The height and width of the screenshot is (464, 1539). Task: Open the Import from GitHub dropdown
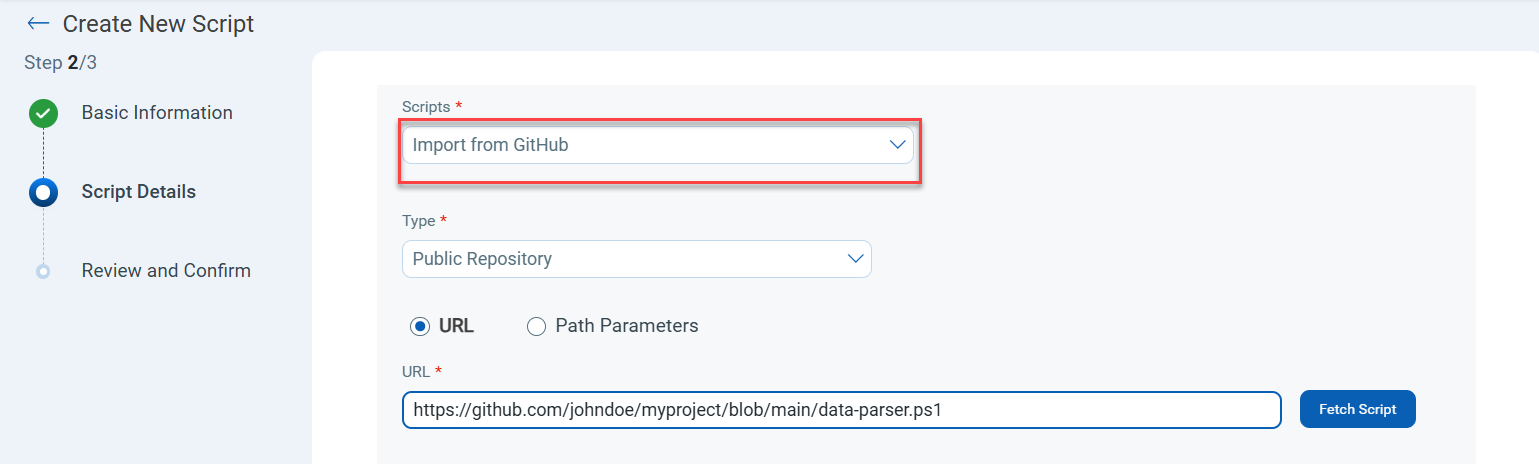tap(657, 145)
